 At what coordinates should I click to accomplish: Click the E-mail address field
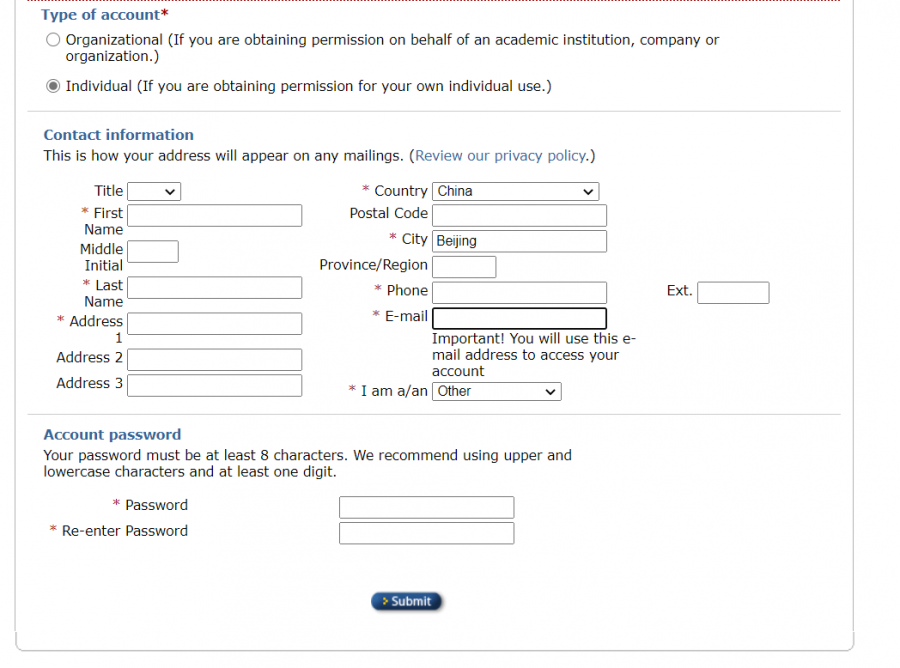[x=519, y=319]
